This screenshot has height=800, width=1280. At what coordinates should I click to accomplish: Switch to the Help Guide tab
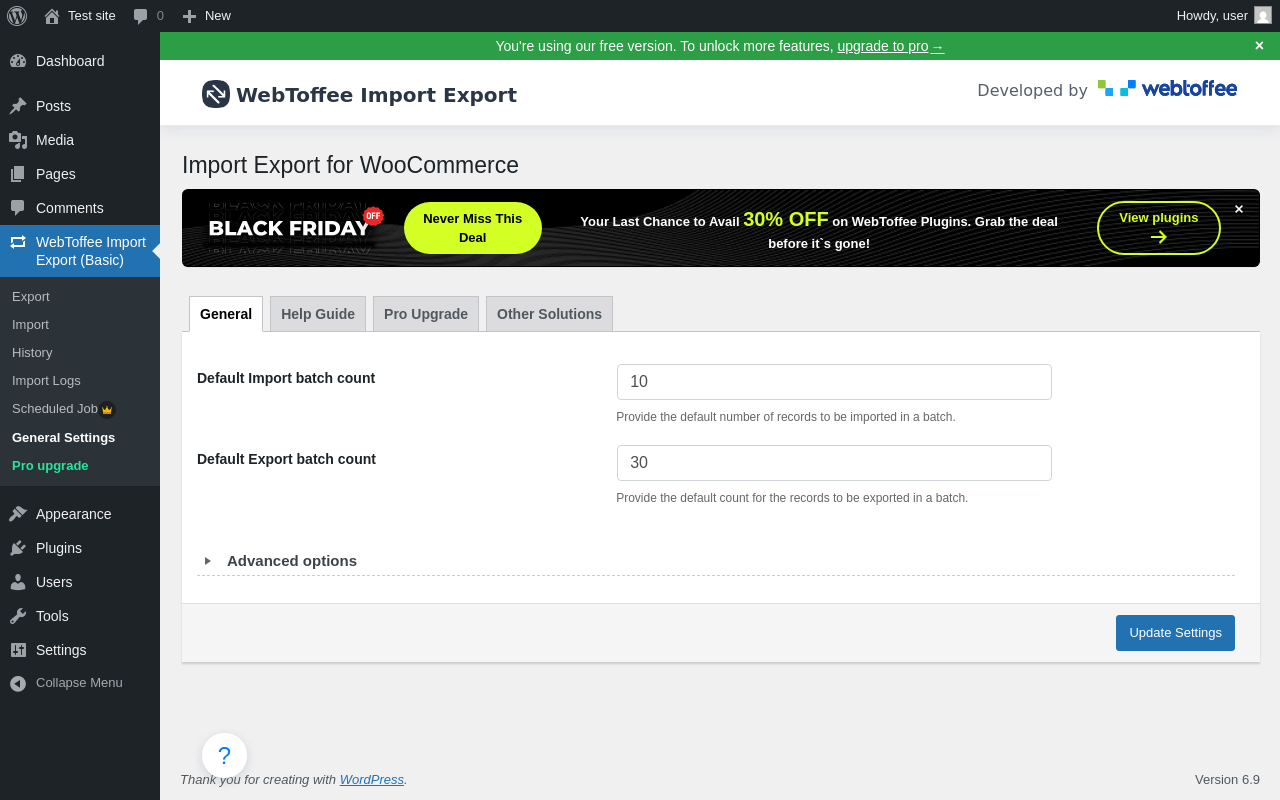tap(318, 314)
